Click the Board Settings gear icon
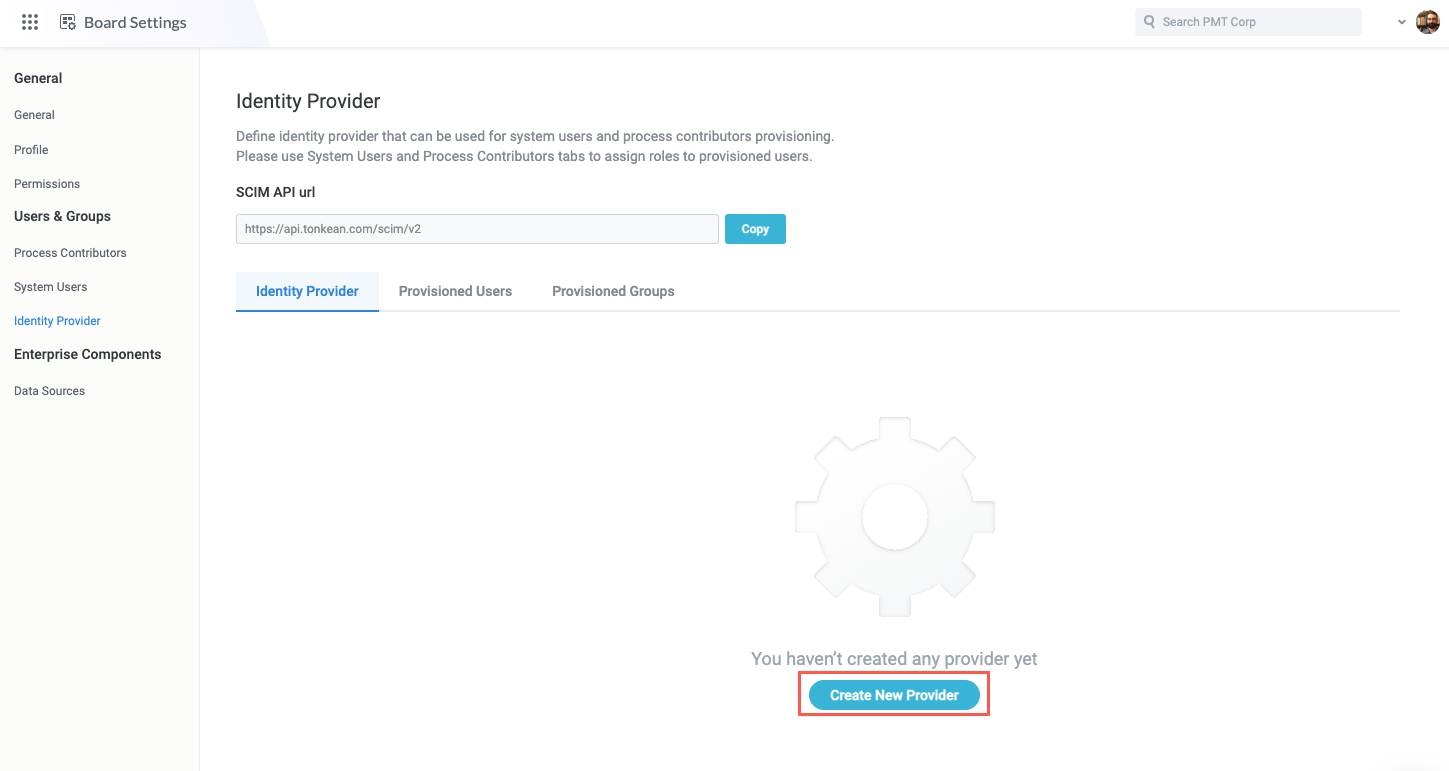This screenshot has height=771, width=1449. (67, 20)
